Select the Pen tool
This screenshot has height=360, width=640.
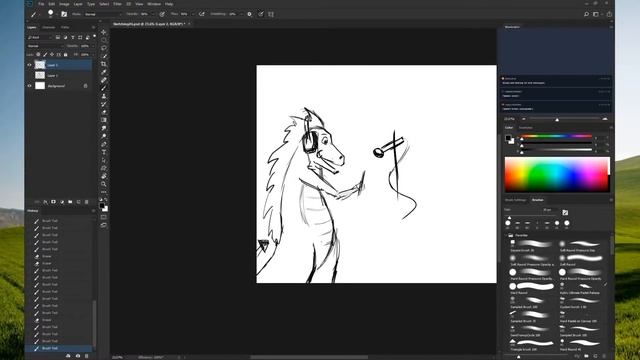point(104,144)
